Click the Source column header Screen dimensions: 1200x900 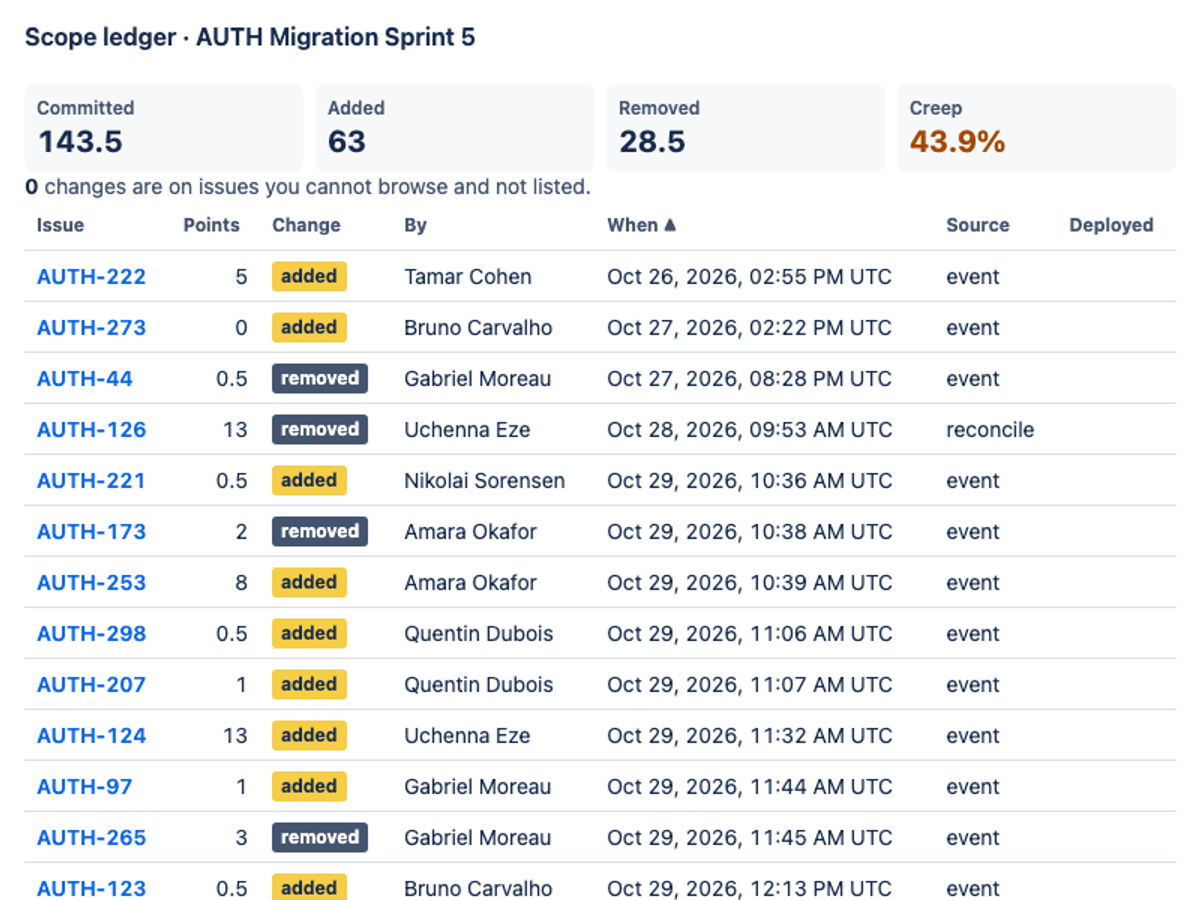(x=978, y=225)
